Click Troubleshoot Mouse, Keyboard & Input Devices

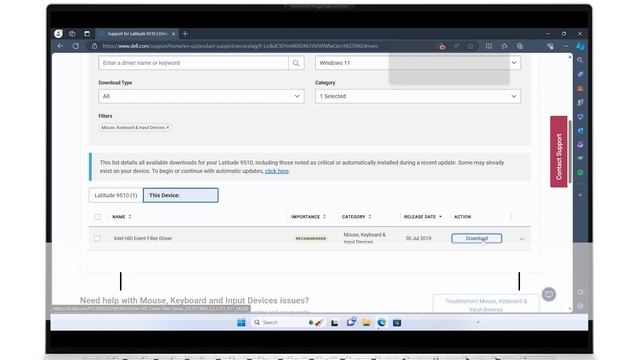(486, 305)
